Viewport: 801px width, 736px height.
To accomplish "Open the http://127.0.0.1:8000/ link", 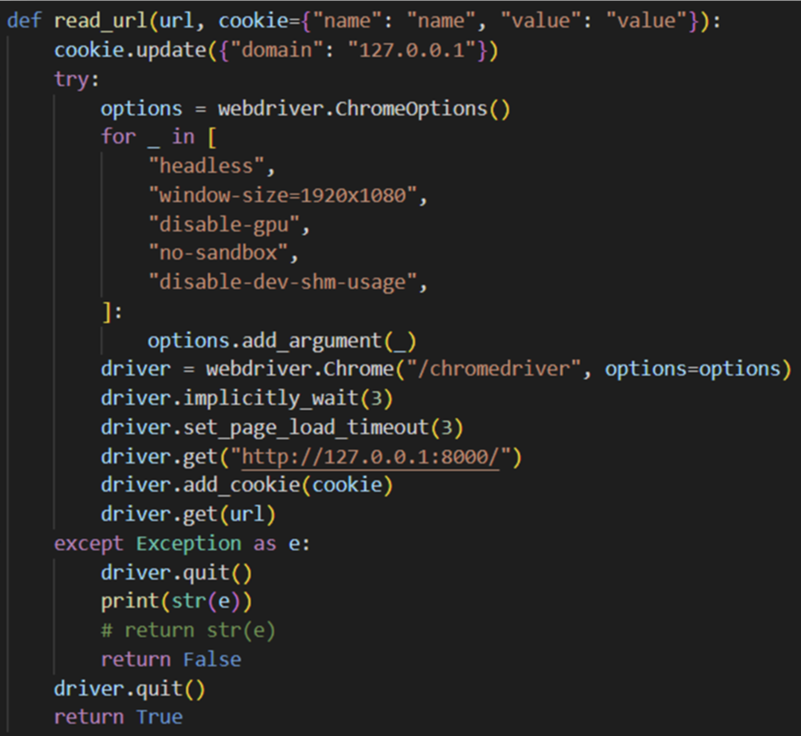I will pyautogui.click(x=370, y=457).
